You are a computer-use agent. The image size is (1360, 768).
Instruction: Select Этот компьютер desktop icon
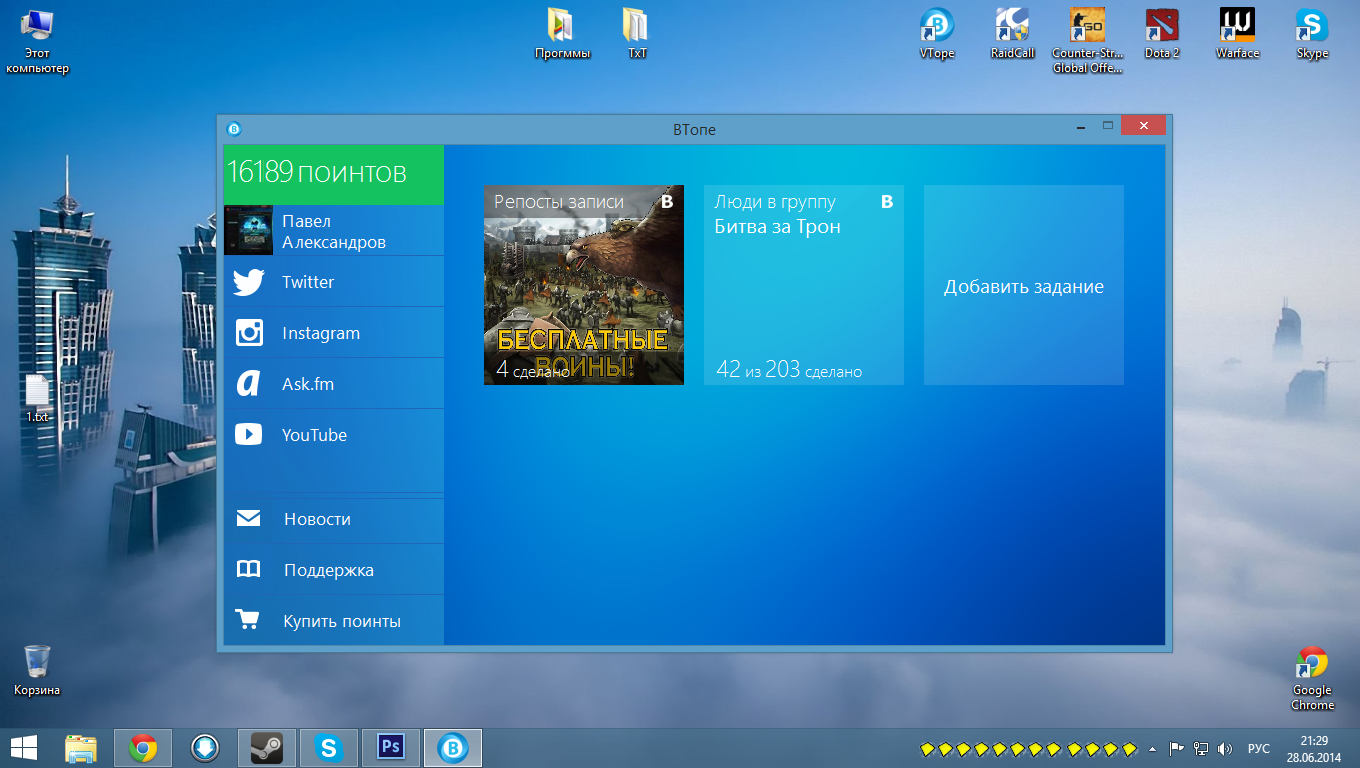38,40
